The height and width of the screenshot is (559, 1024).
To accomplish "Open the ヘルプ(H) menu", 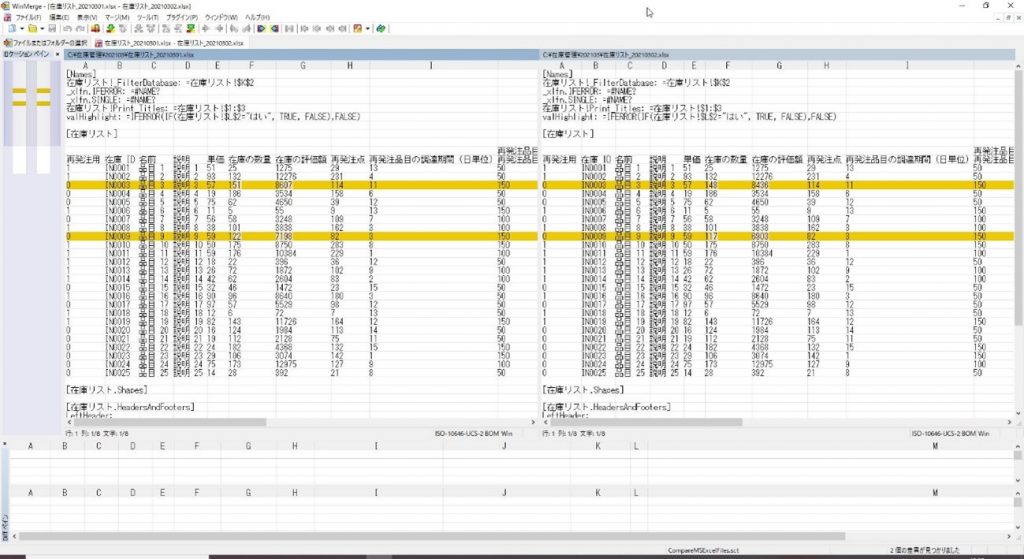I will tap(257, 17).
